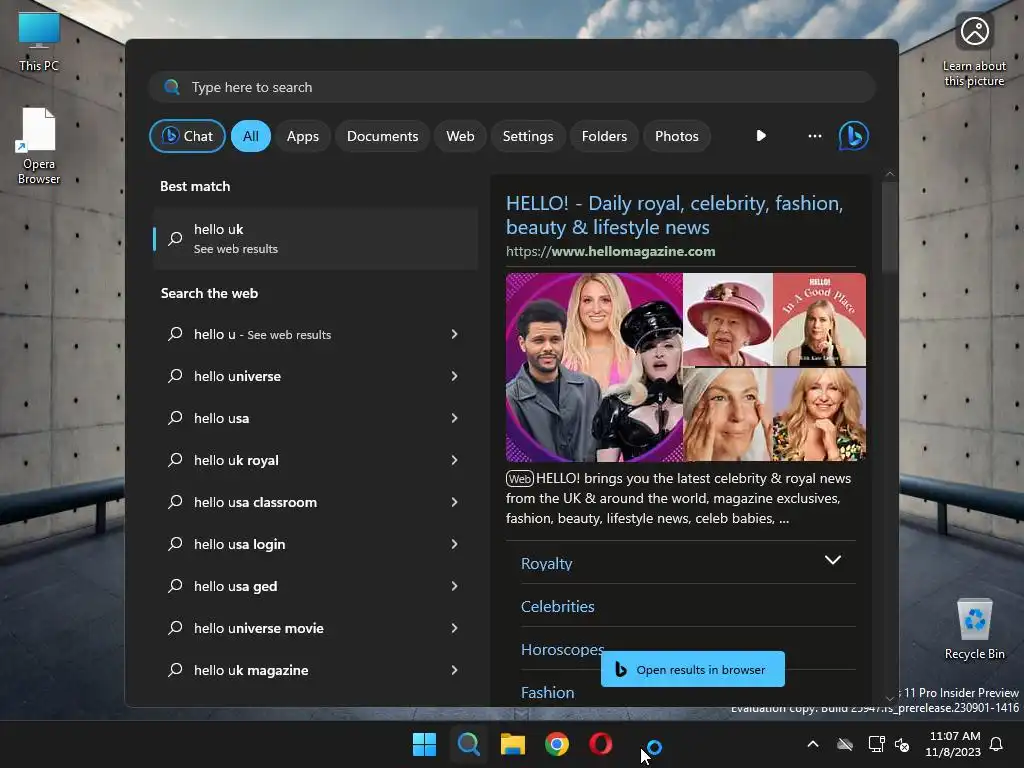
Task: Select the This PC desktop icon
Action: tap(39, 42)
